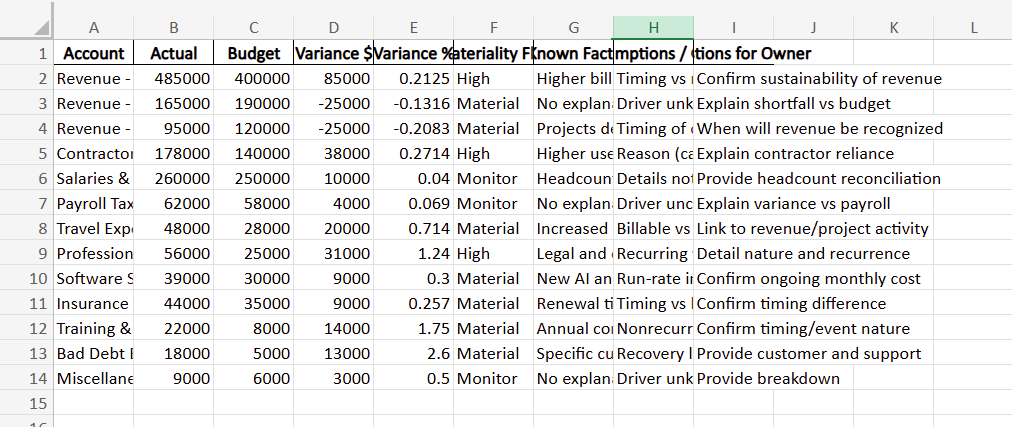Select column G header
Image resolution: width=1012 pixels, height=427 pixels.
[x=574, y=28]
